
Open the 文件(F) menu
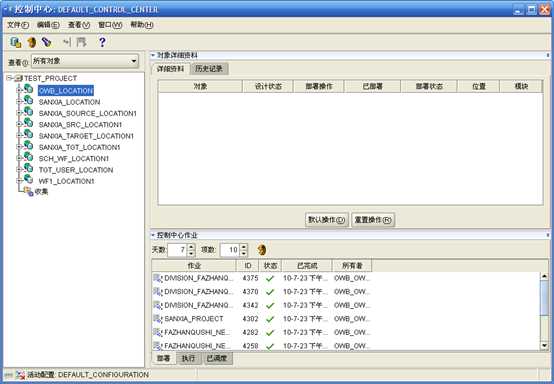18,25
